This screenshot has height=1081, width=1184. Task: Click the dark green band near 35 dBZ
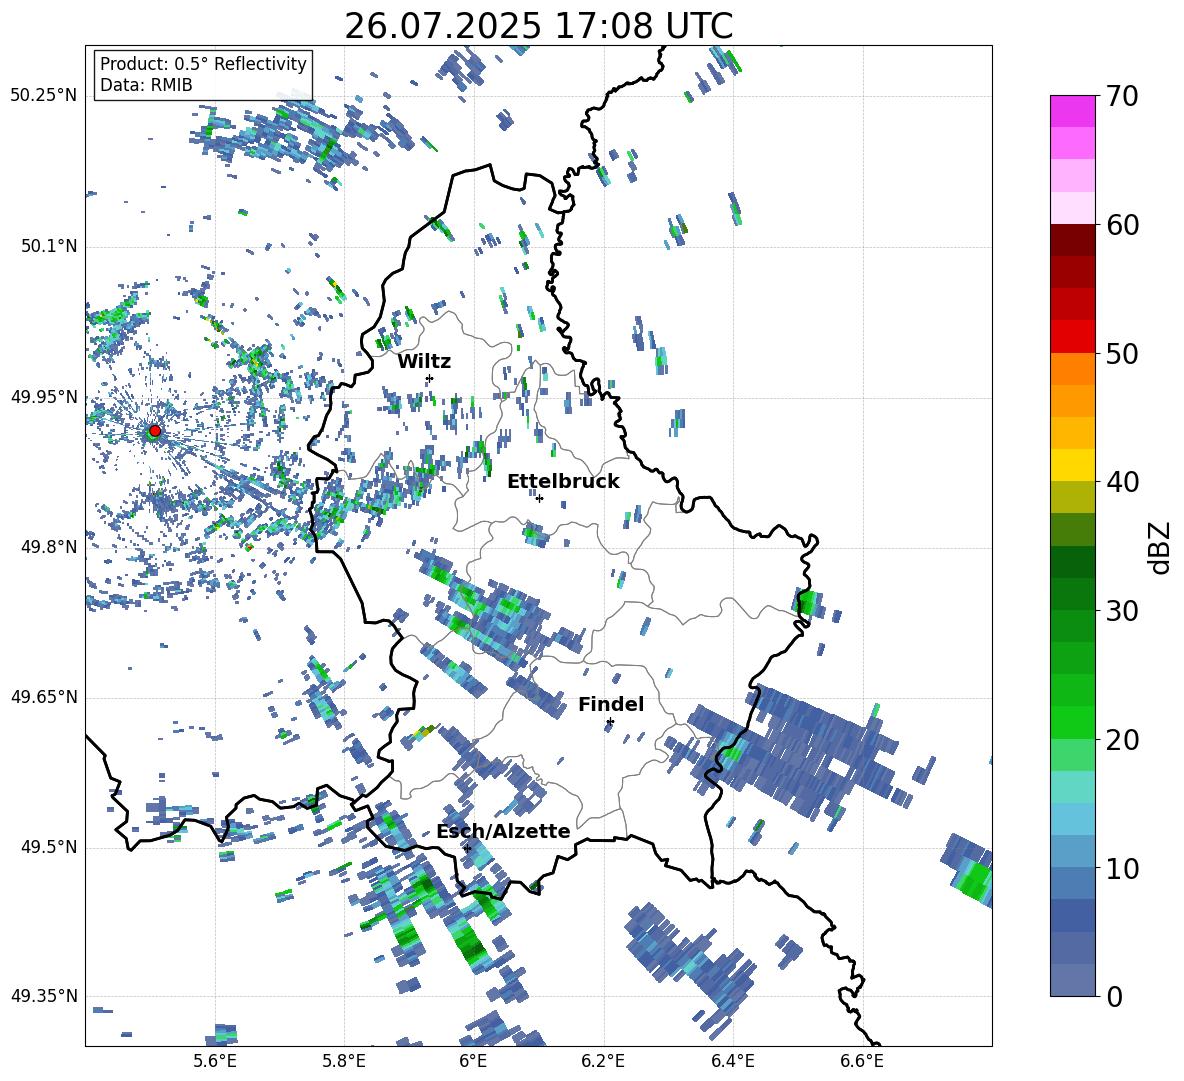1073,562
